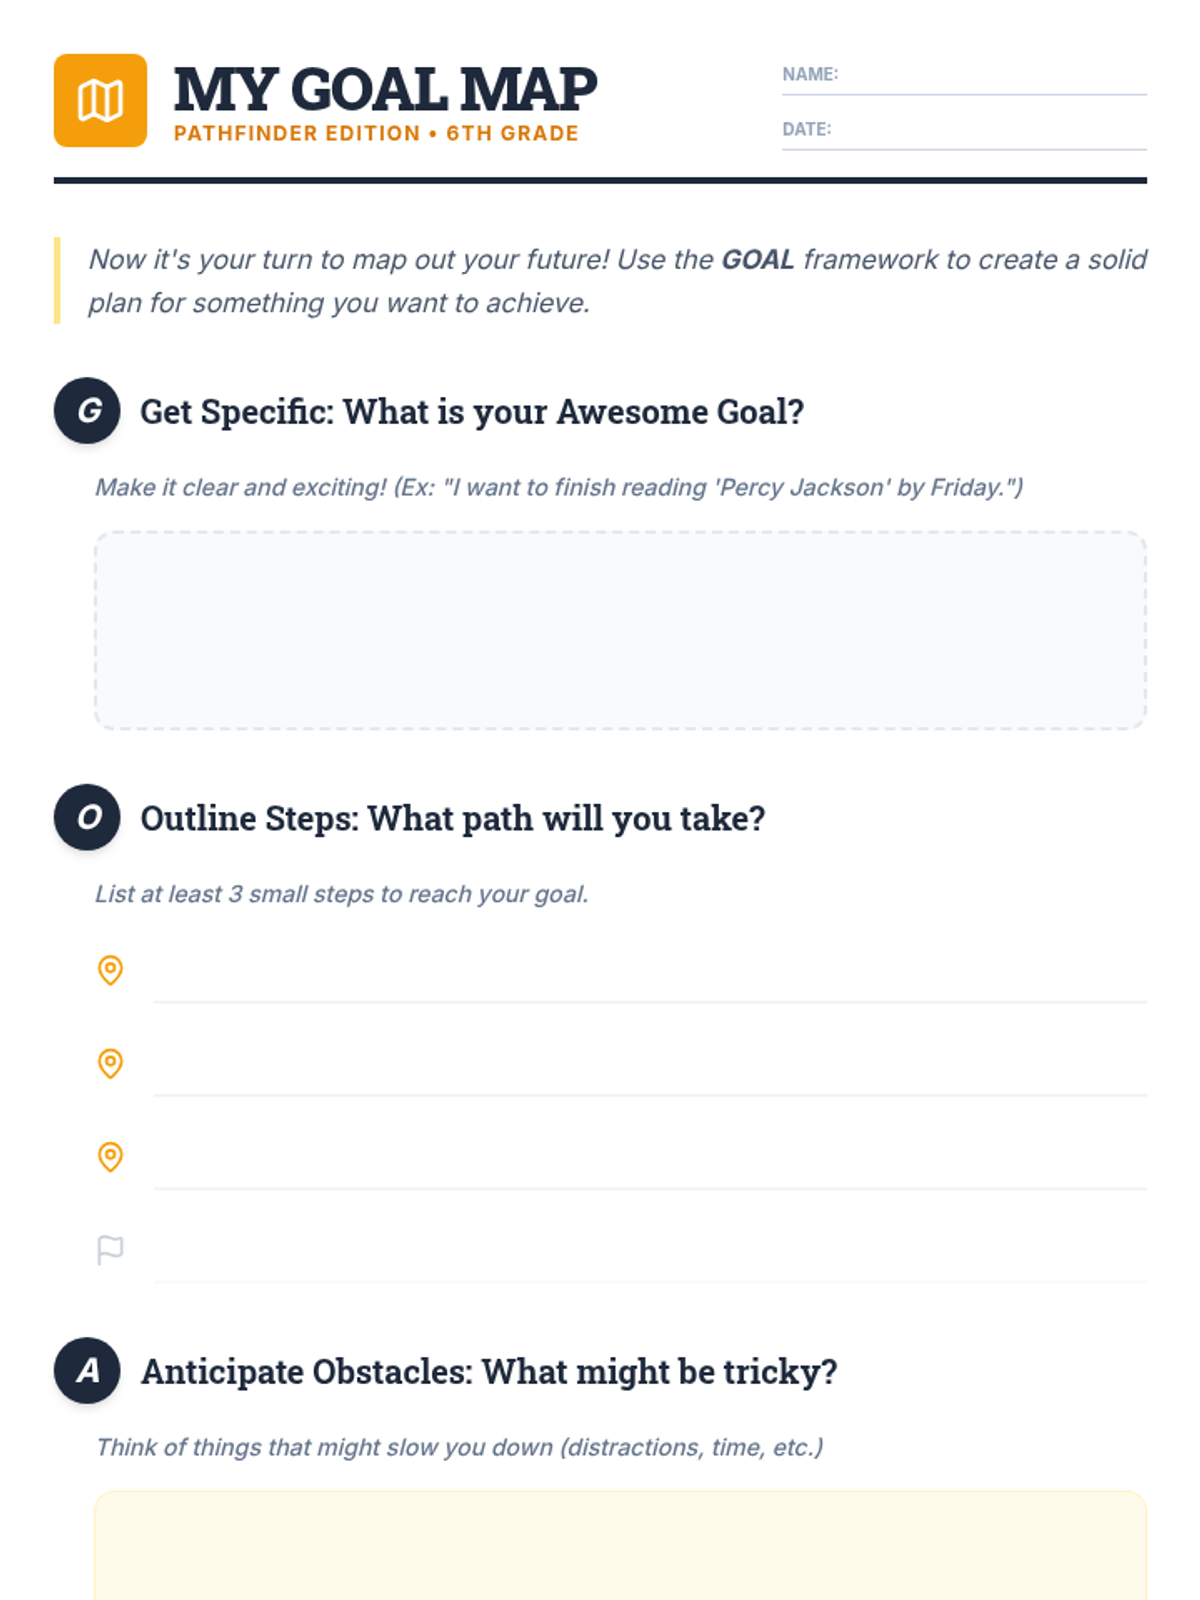Click the MY GOAL MAP title

coord(385,90)
